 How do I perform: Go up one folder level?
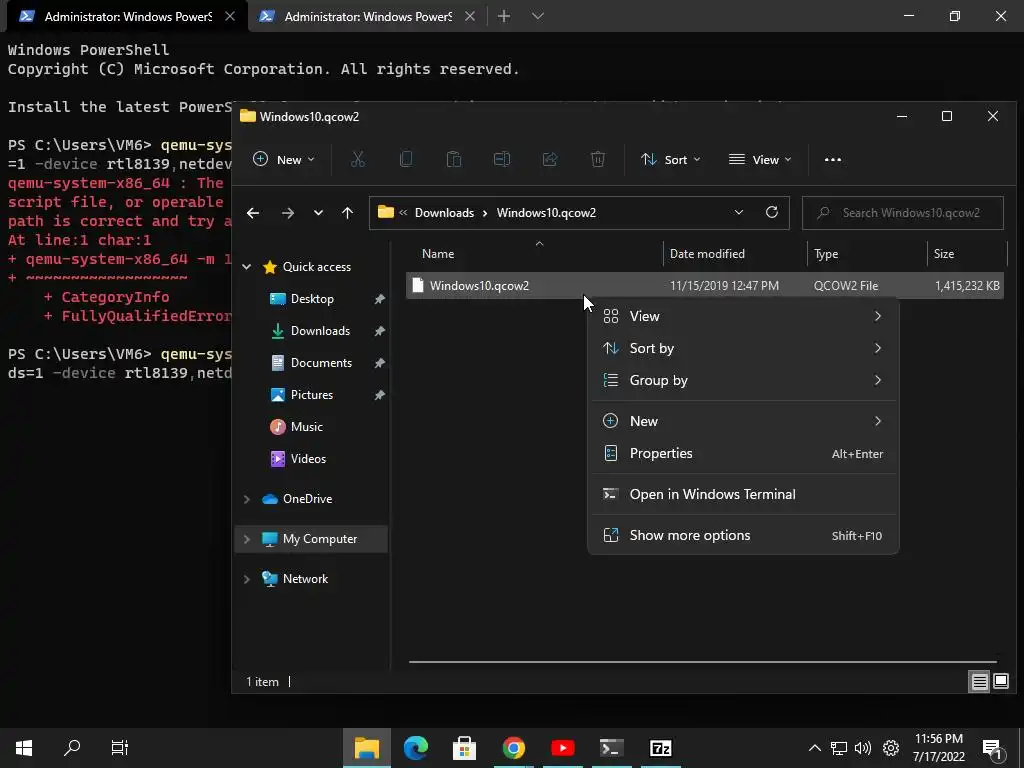click(x=347, y=213)
